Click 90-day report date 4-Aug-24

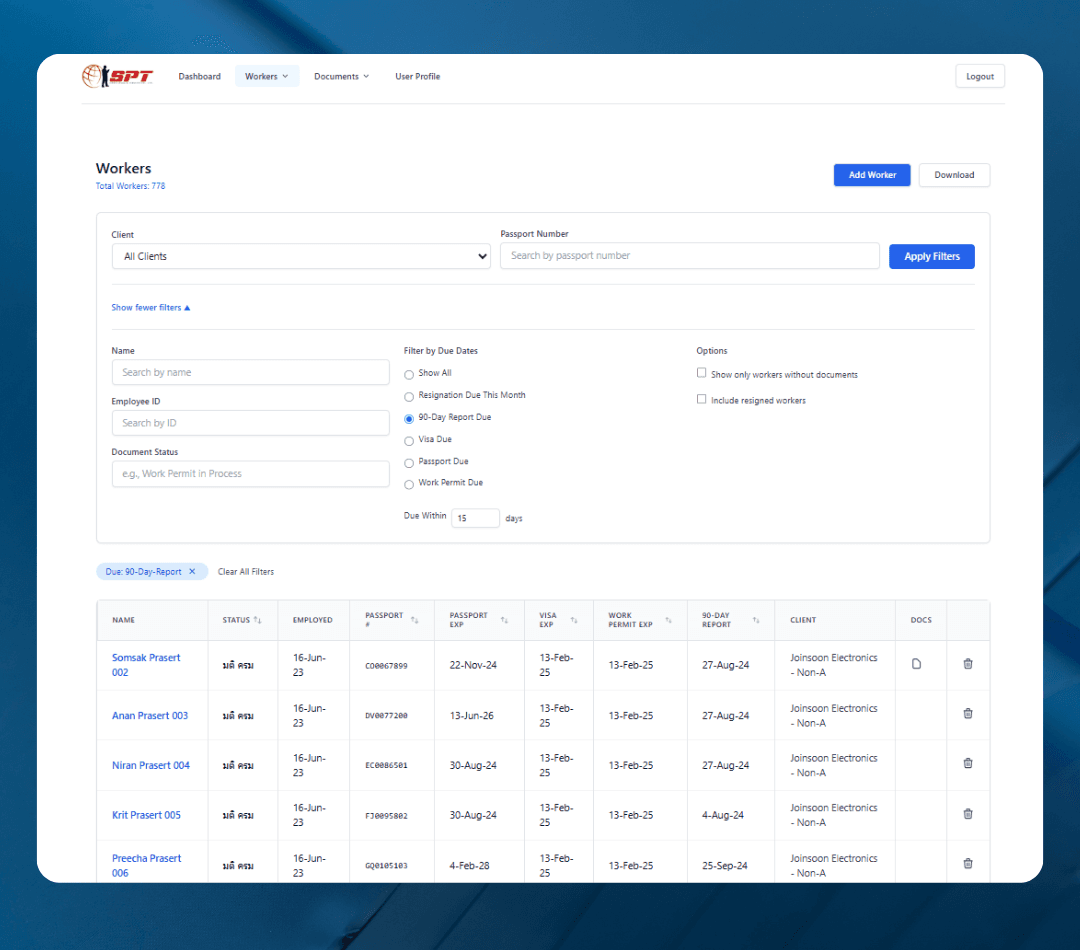point(723,815)
